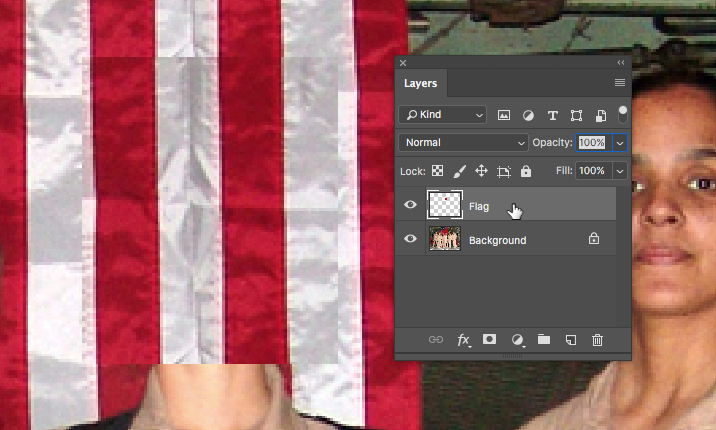Toggle lock transparent pixels
Image resolution: width=716 pixels, height=430 pixels.
tap(437, 171)
